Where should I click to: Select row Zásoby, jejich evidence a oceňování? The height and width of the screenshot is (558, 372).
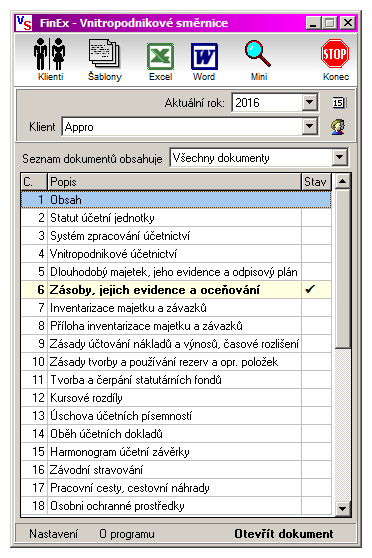click(x=176, y=290)
